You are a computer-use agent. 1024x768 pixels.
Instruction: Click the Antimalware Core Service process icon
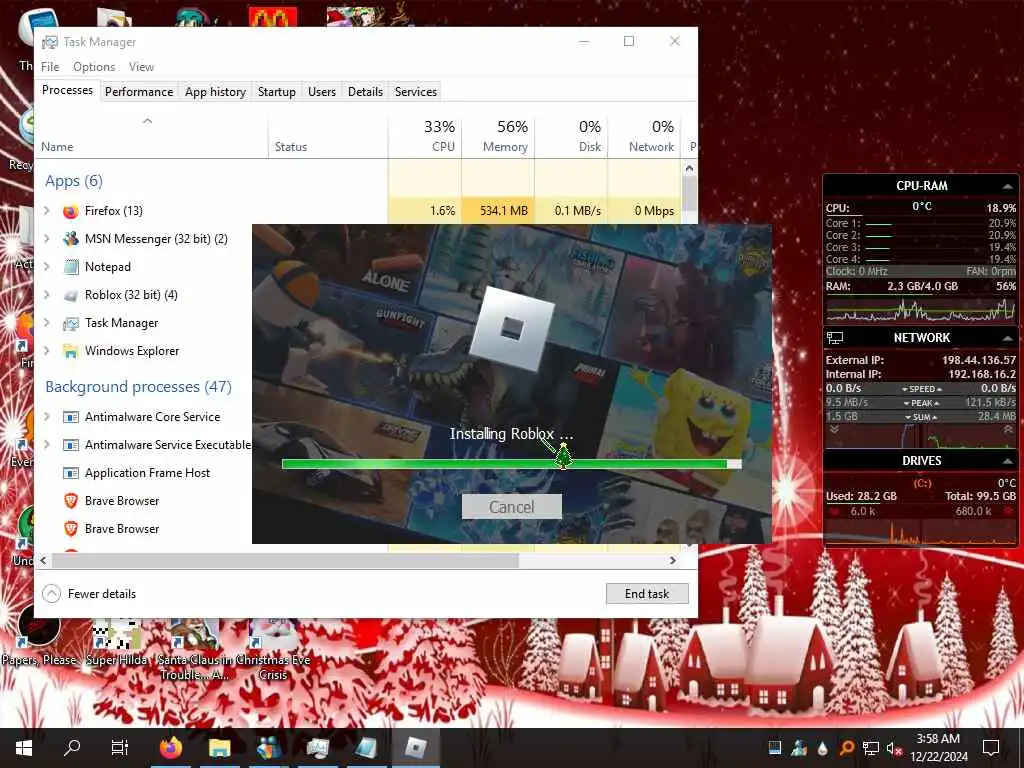71,417
